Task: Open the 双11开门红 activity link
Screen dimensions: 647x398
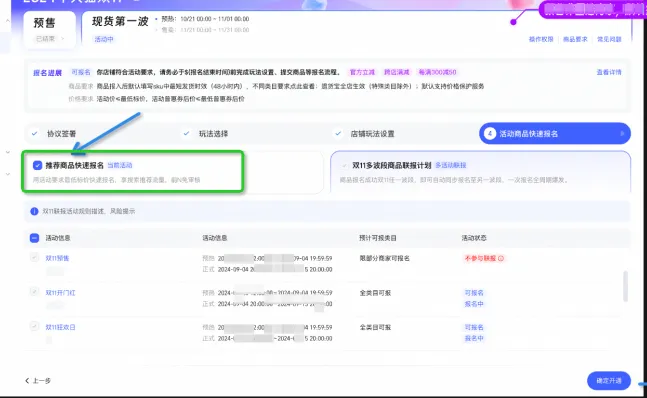Action: coord(60,293)
